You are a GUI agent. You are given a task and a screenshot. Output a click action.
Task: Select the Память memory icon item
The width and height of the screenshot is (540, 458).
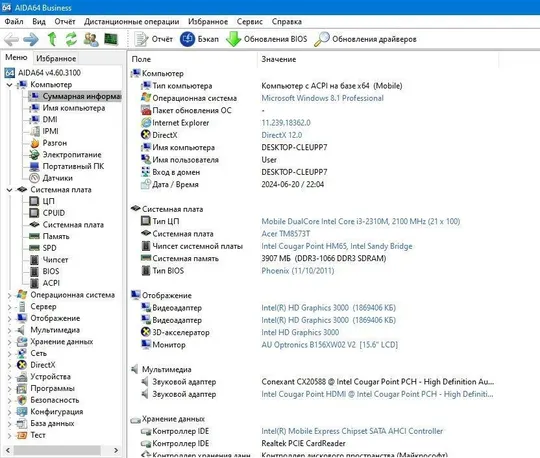(x=34, y=236)
